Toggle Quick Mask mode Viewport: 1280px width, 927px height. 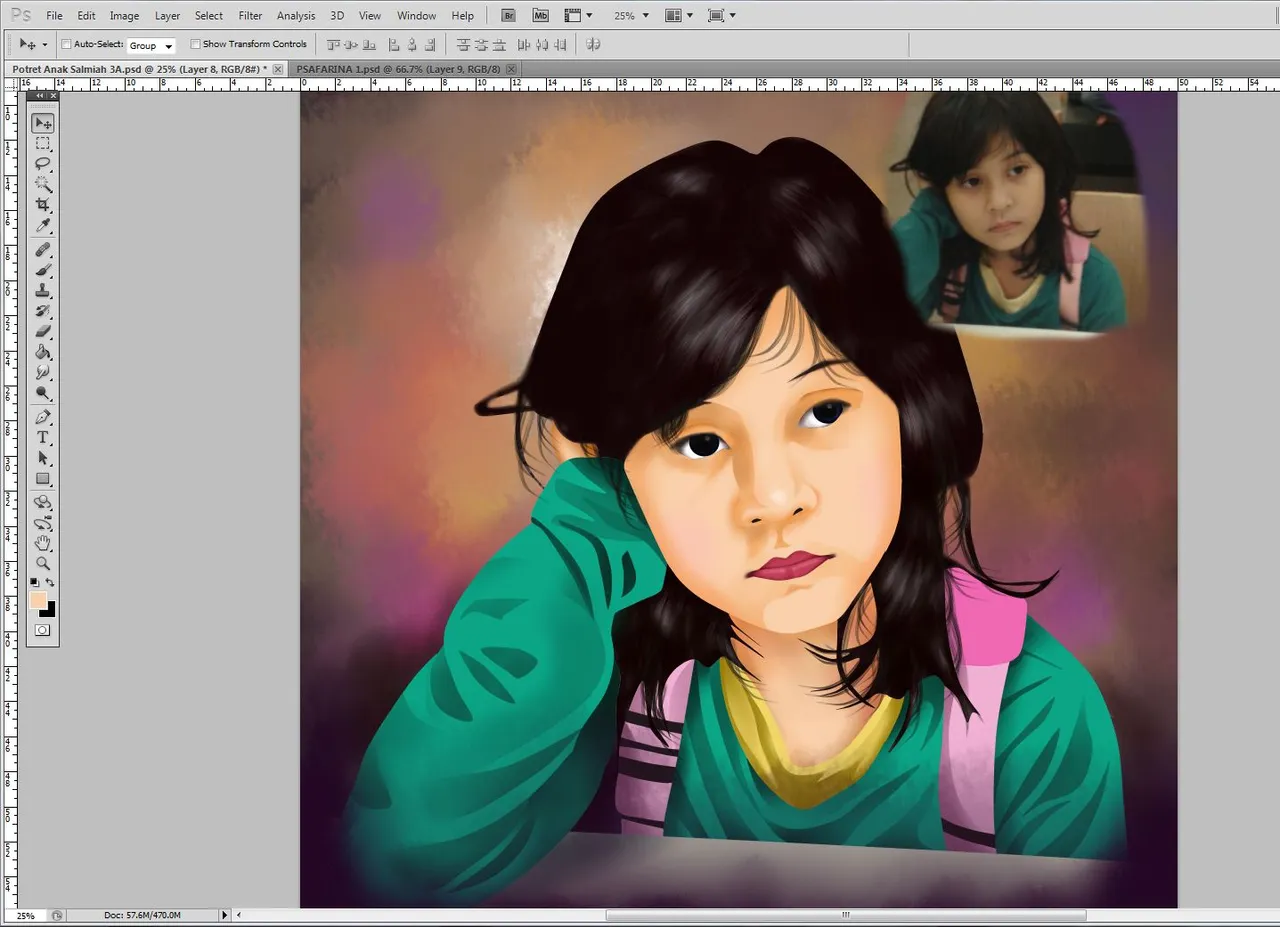(x=43, y=630)
